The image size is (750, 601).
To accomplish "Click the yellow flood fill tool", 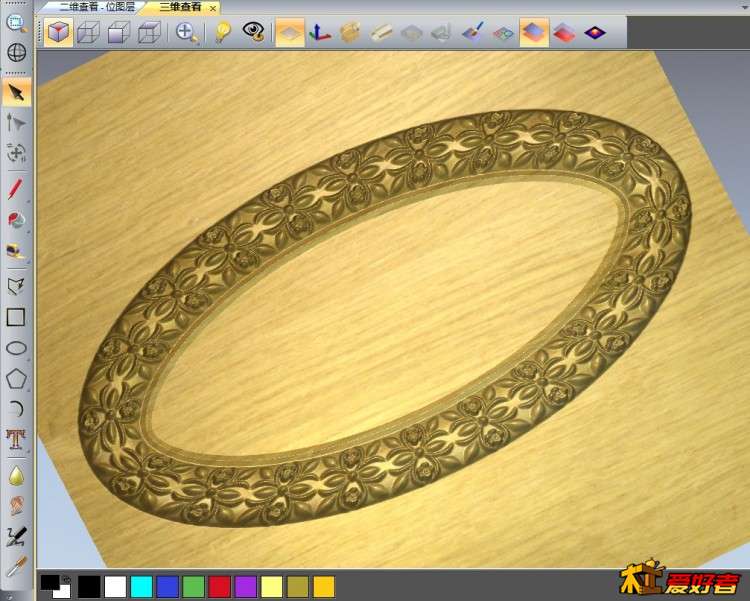I will 16,251.
